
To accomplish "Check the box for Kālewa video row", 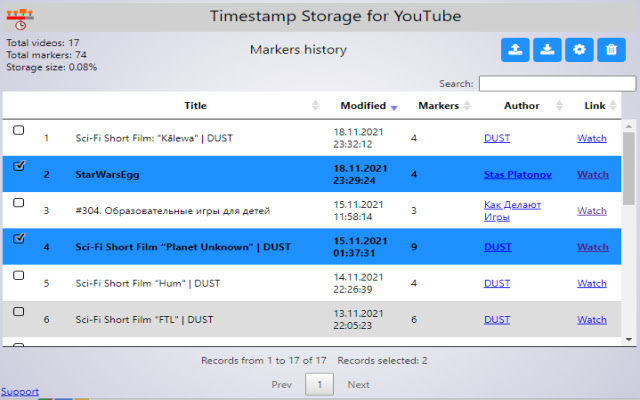I will (18, 130).
